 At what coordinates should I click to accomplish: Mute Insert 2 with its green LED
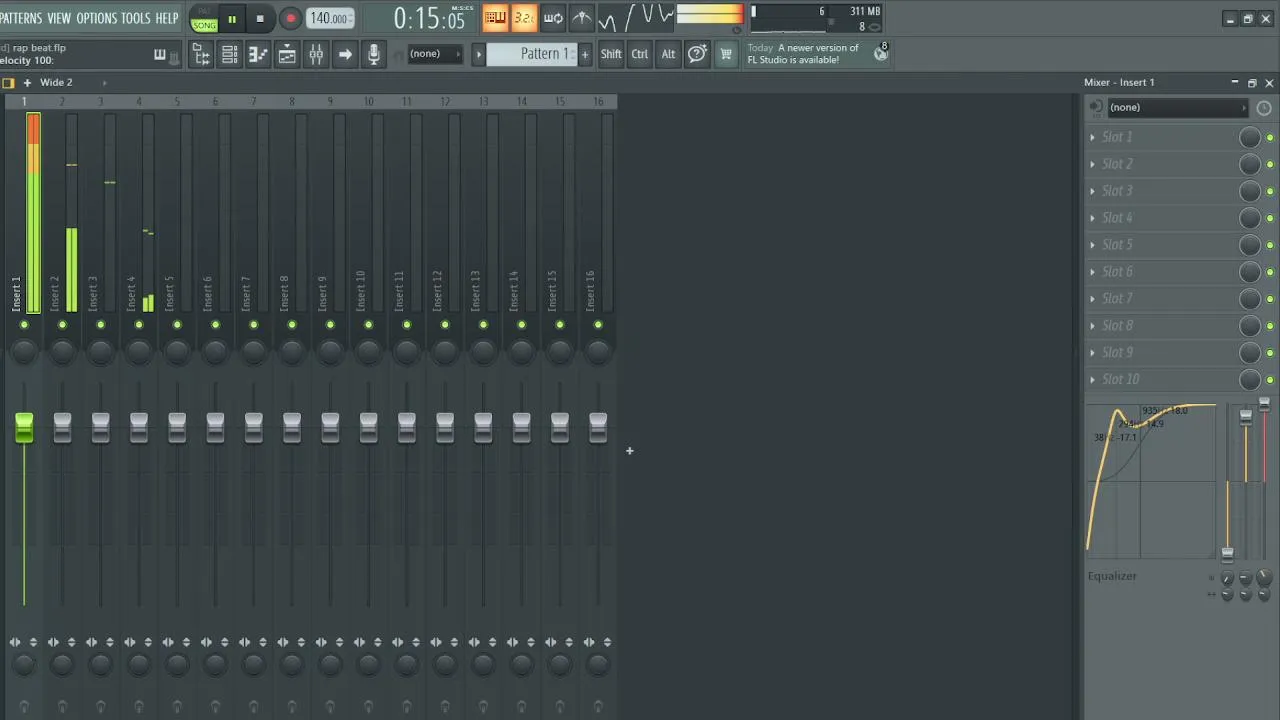(62, 325)
